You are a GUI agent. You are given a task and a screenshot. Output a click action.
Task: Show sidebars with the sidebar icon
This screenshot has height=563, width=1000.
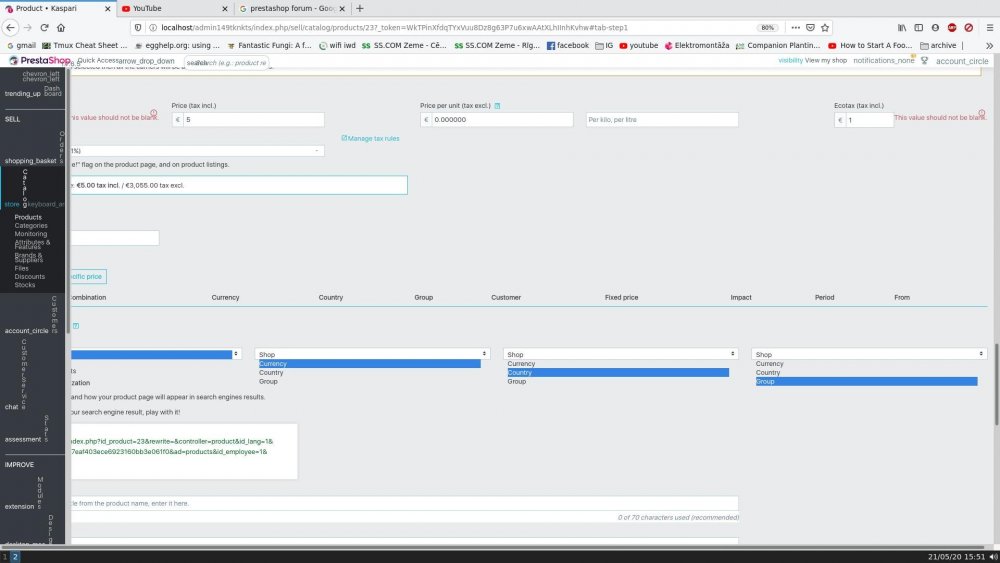(918, 27)
